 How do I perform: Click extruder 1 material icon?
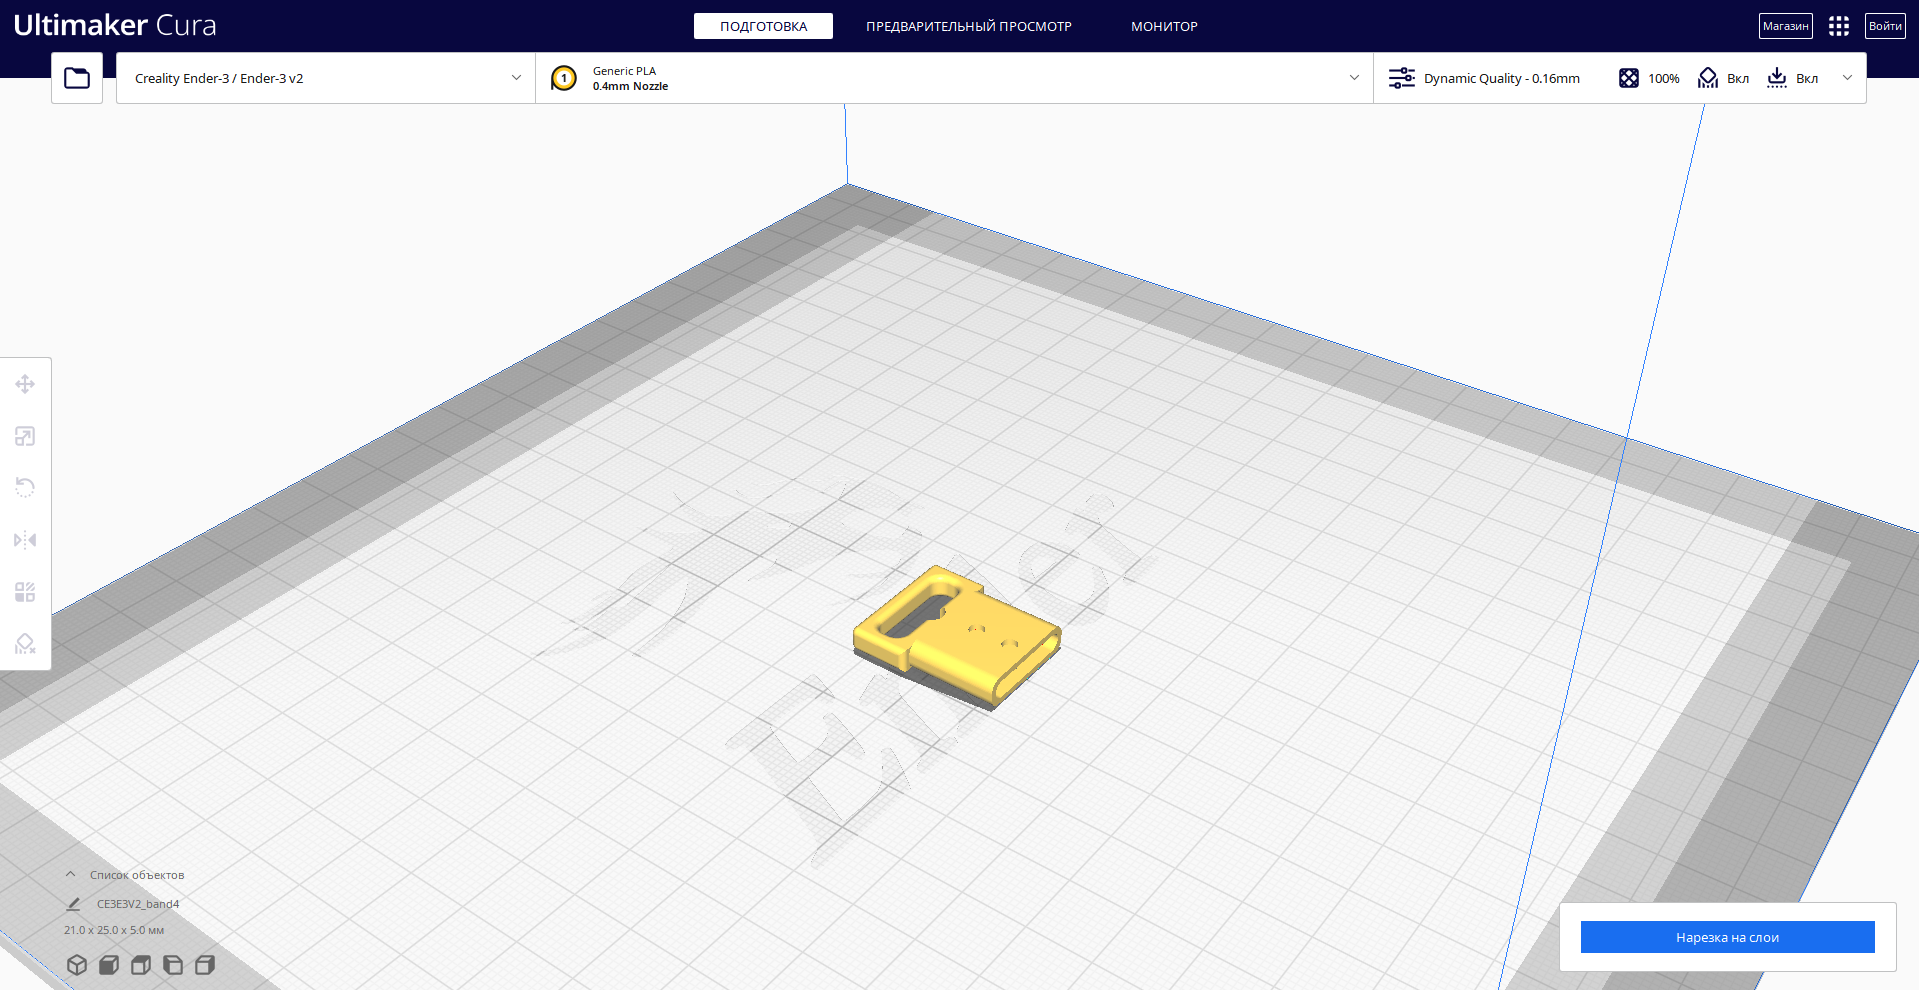tap(564, 78)
